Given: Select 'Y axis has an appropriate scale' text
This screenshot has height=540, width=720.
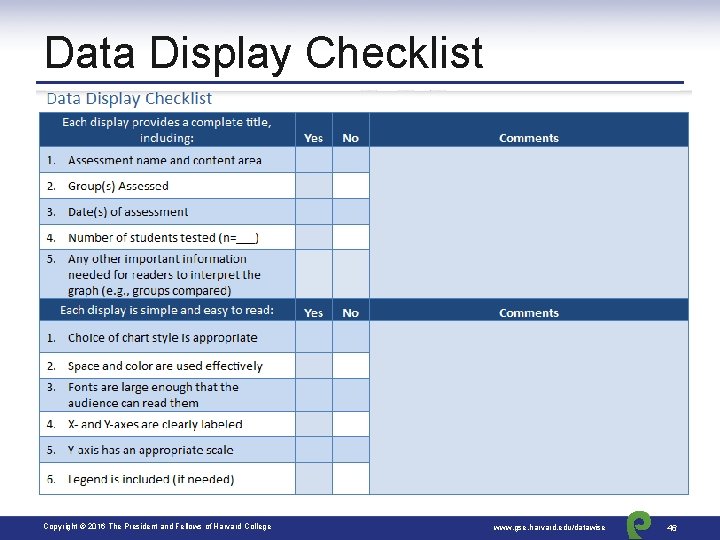Looking at the screenshot, I should (151, 450).
